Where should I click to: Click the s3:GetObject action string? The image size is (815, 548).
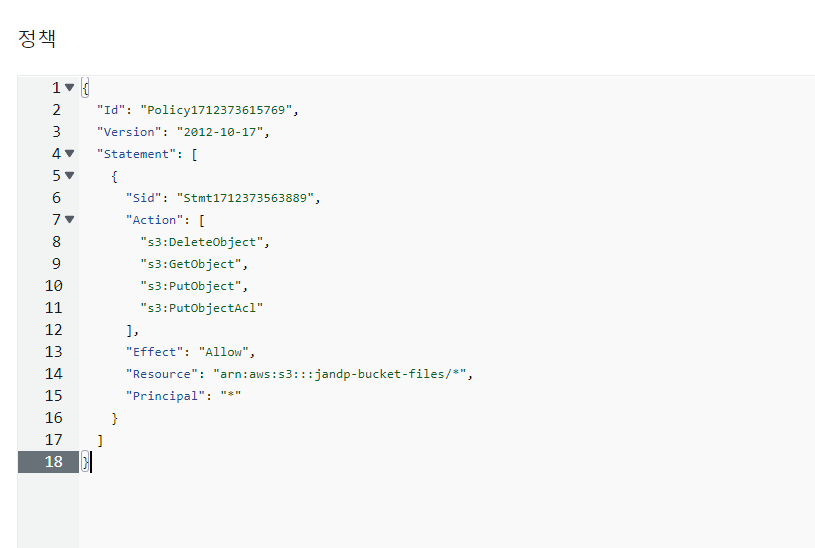click(x=191, y=264)
